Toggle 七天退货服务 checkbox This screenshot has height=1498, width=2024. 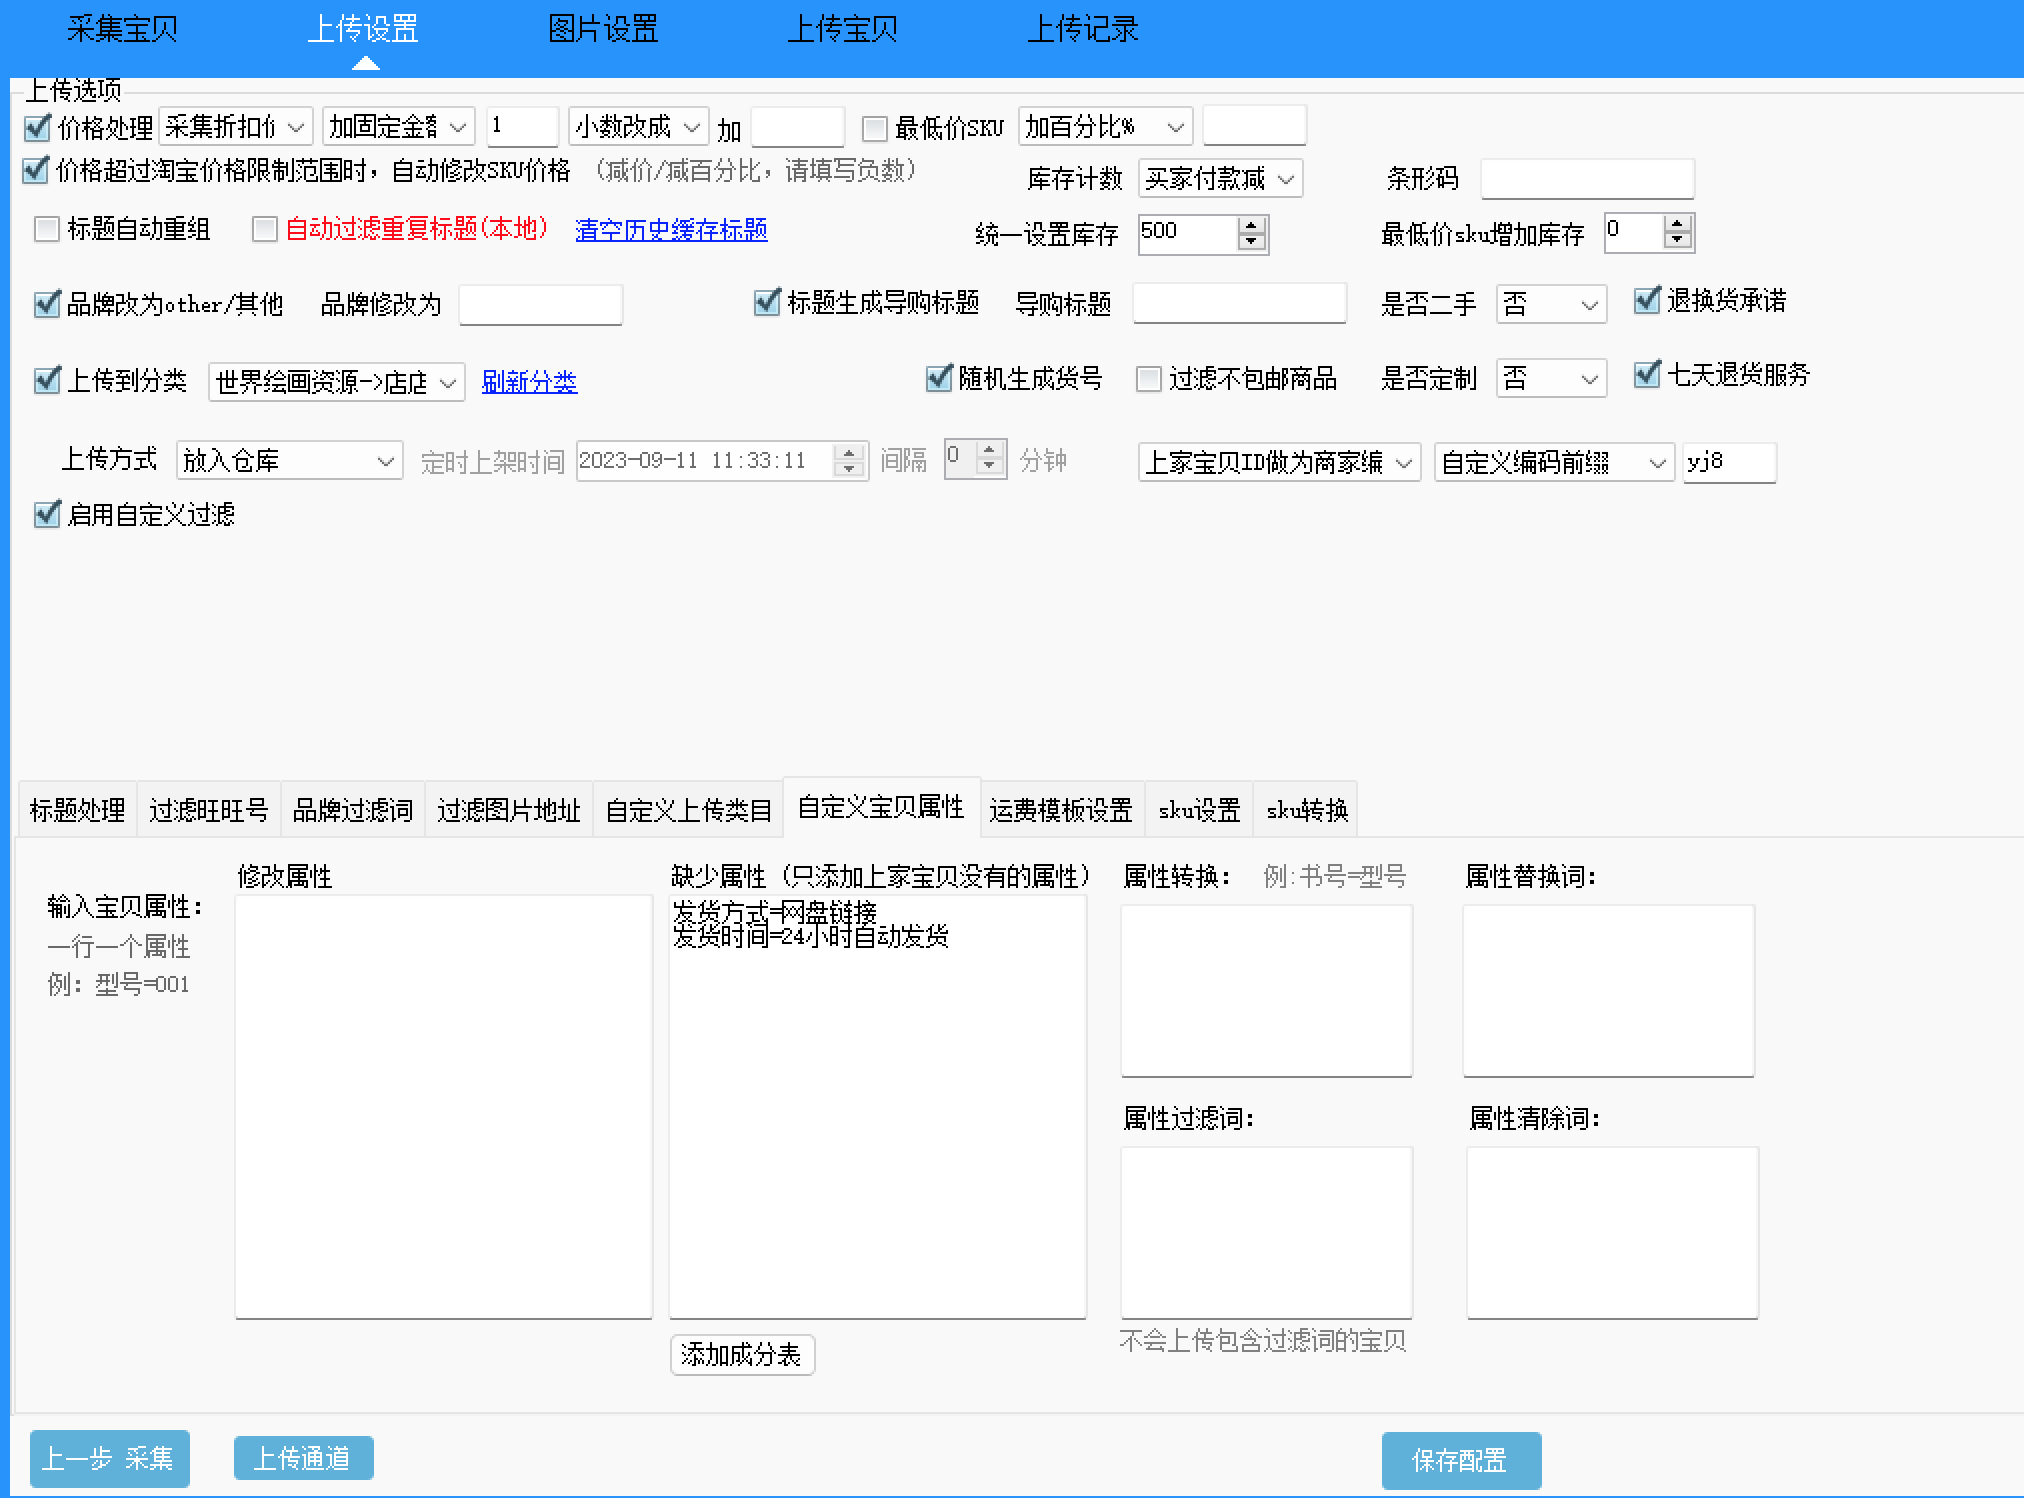[1647, 375]
